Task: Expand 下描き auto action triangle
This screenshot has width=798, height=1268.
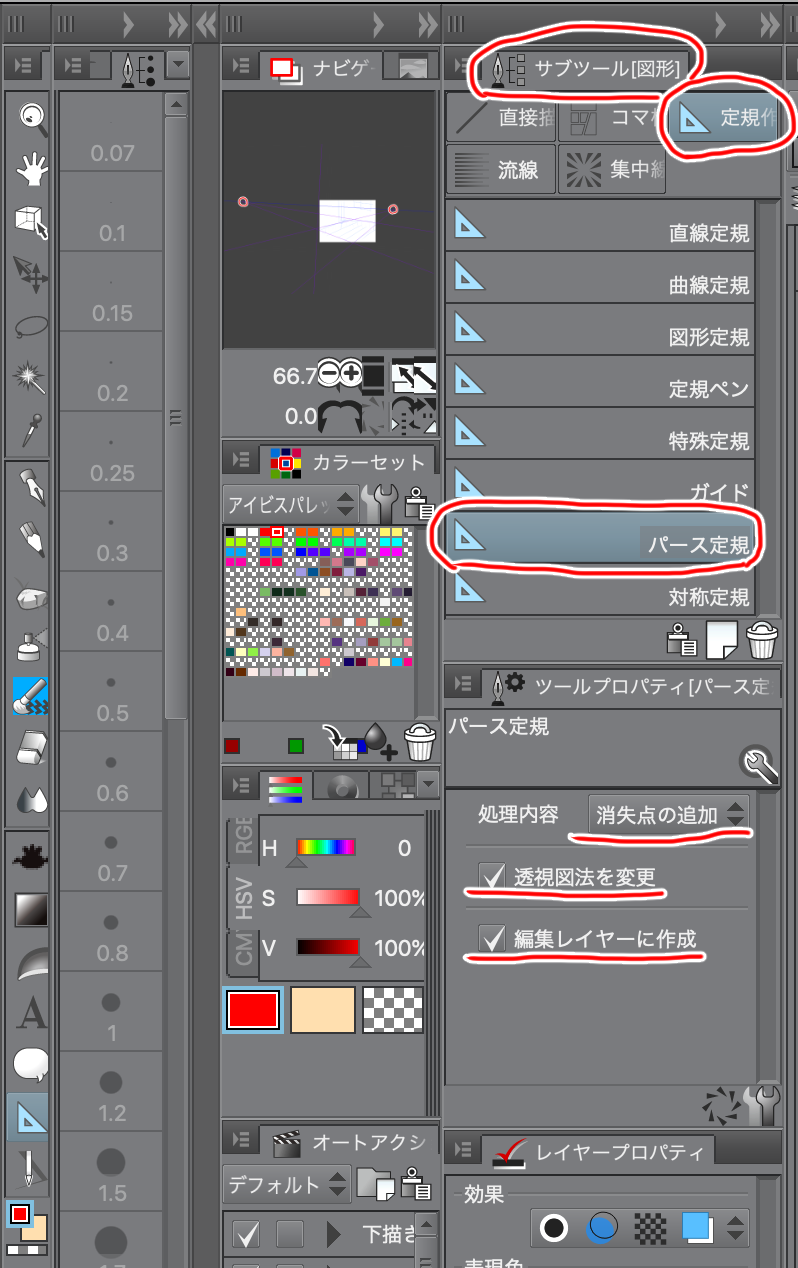Action: tap(334, 1235)
